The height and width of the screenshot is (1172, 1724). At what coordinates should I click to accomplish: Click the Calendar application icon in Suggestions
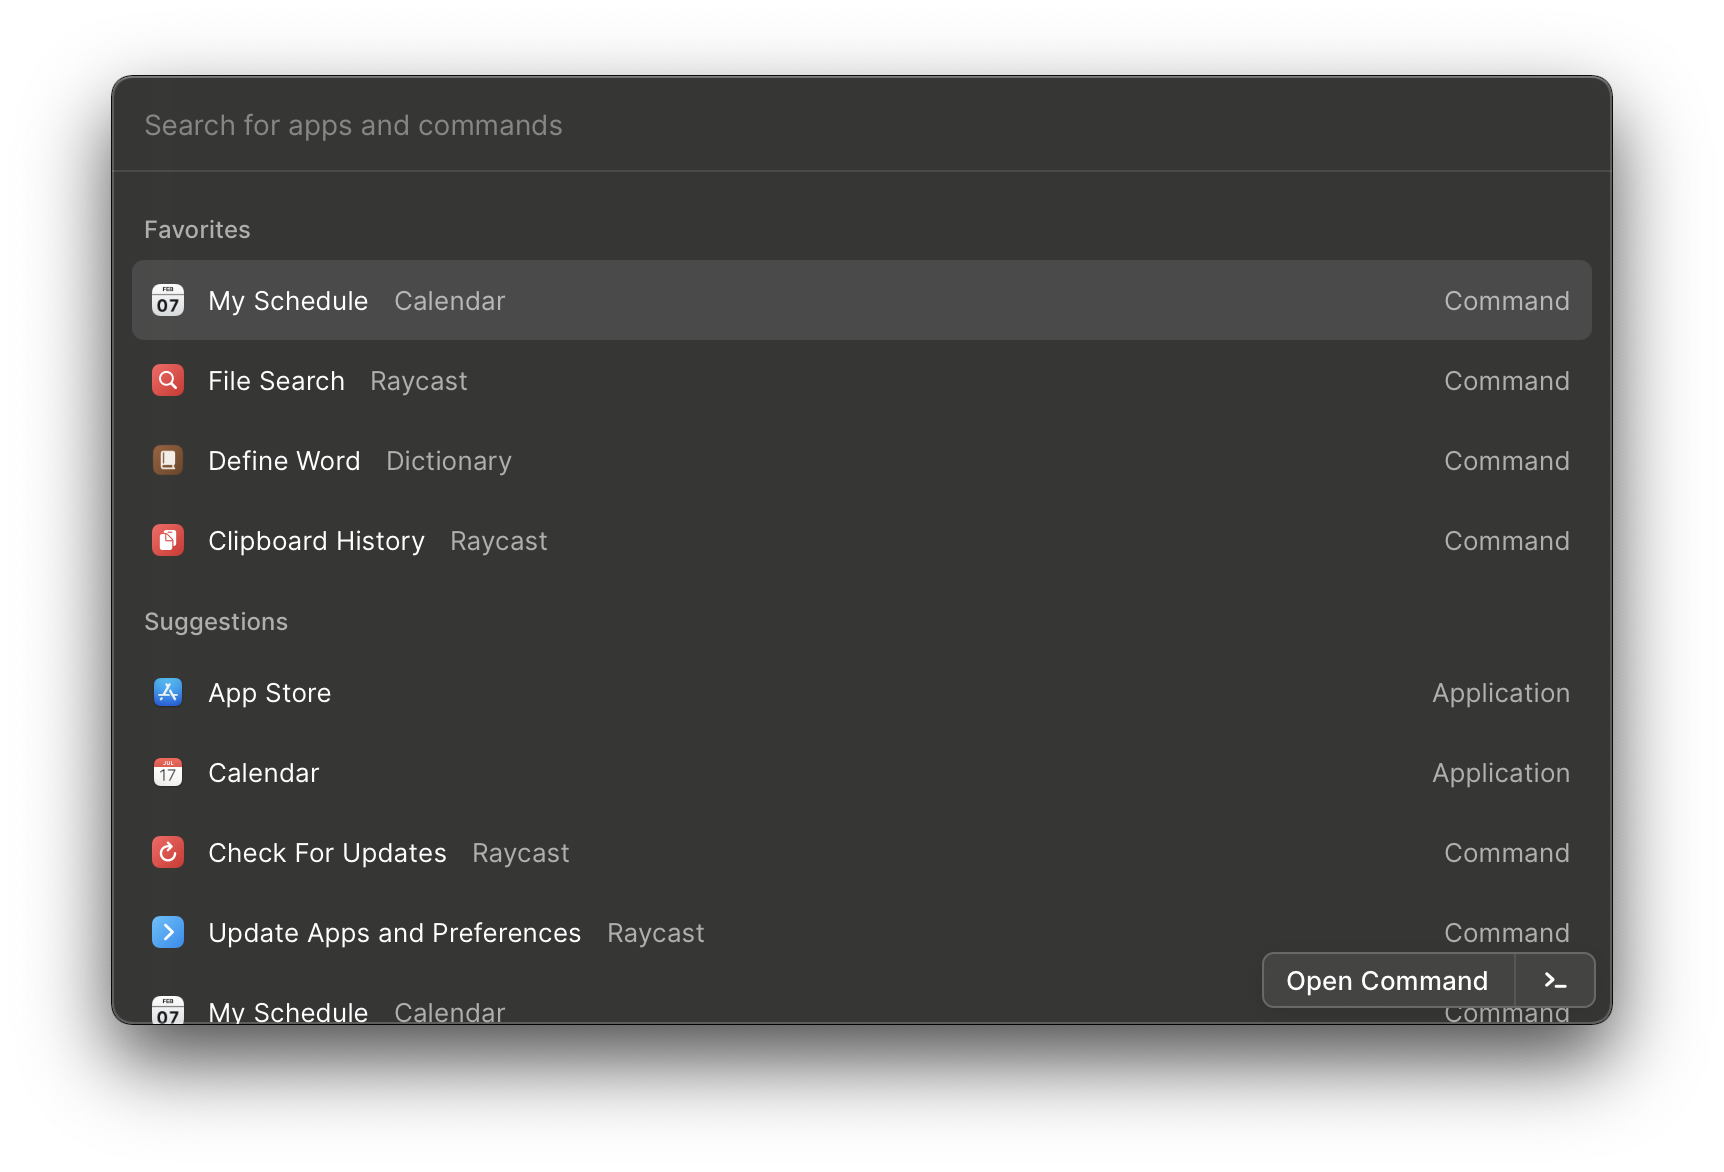coord(168,772)
